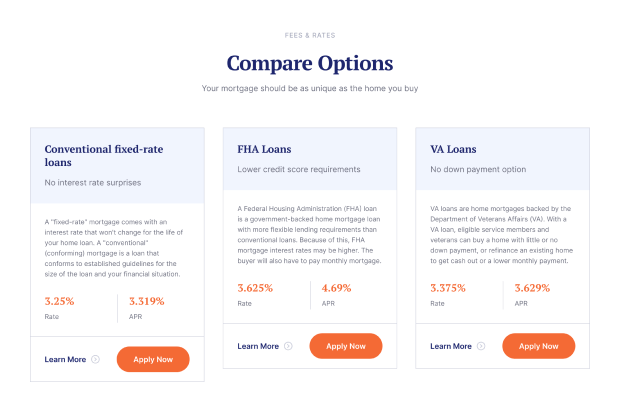Apply now for FHA Loans
Viewport: 620px width, 413px height.
[x=346, y=346]
